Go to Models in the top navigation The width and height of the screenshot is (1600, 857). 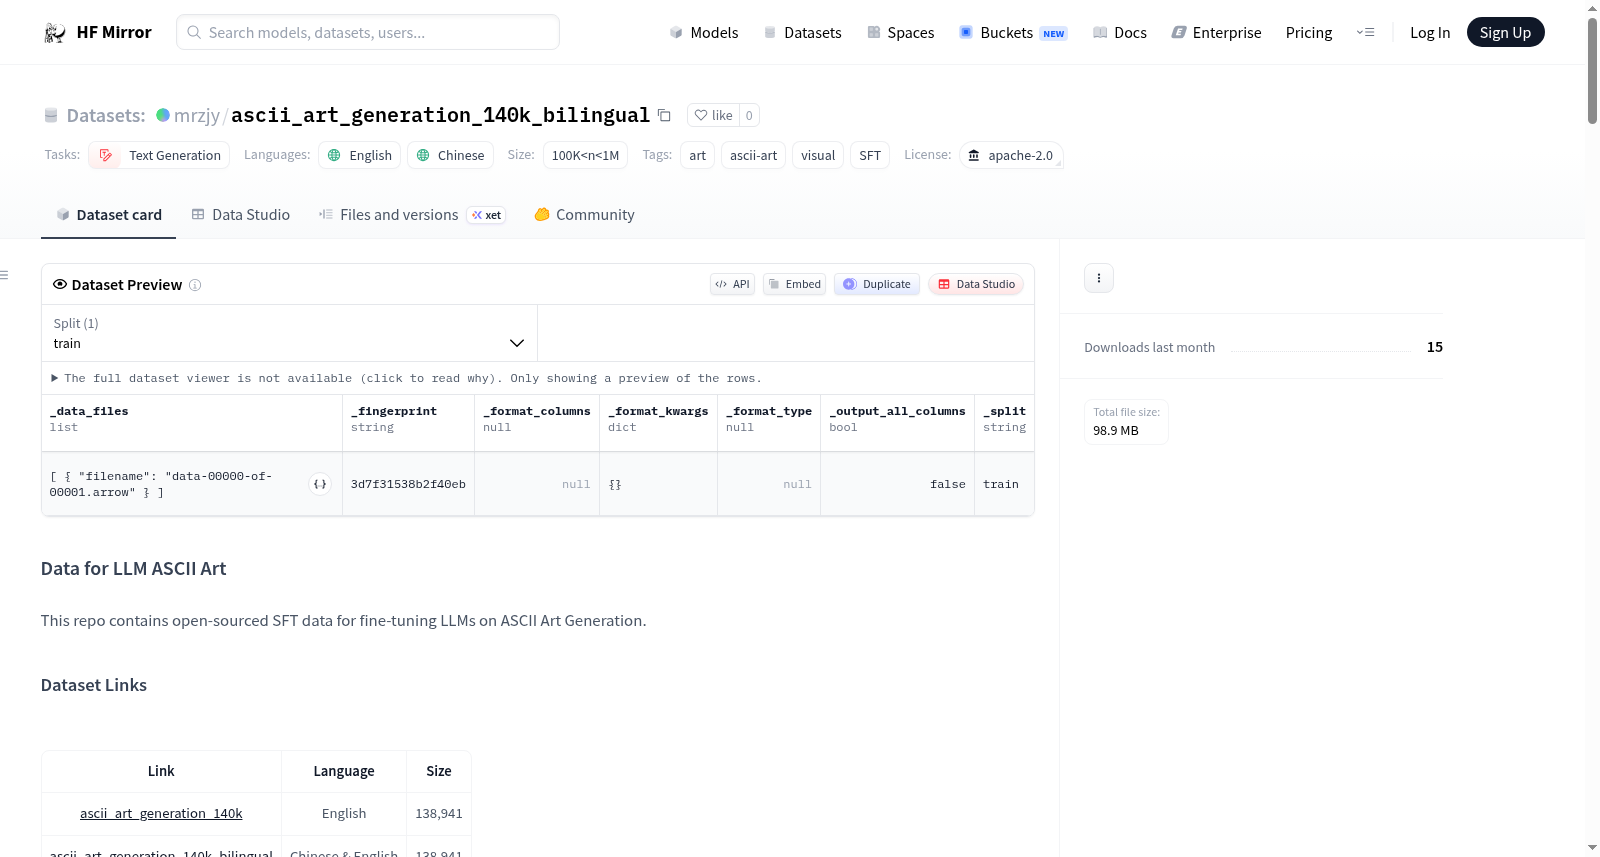[704, 33]
